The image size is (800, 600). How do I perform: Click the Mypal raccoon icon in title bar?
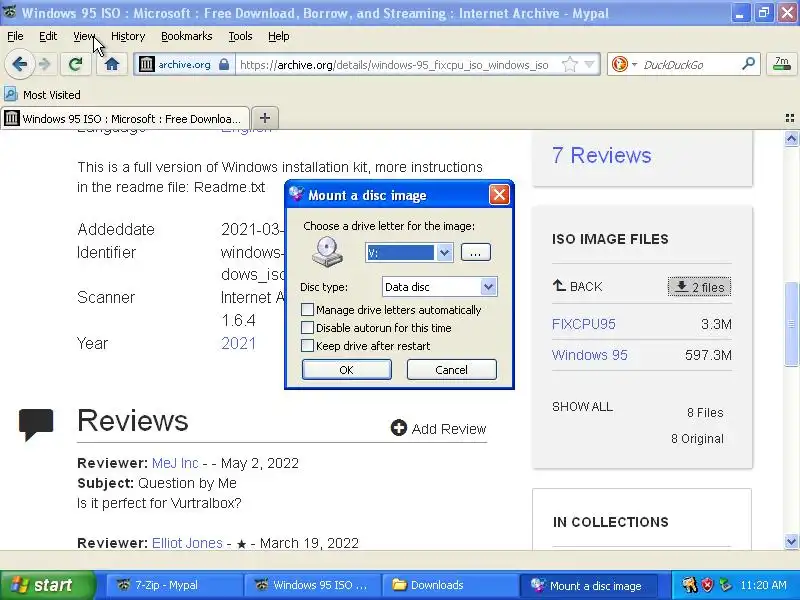click(x=9, y=11)
